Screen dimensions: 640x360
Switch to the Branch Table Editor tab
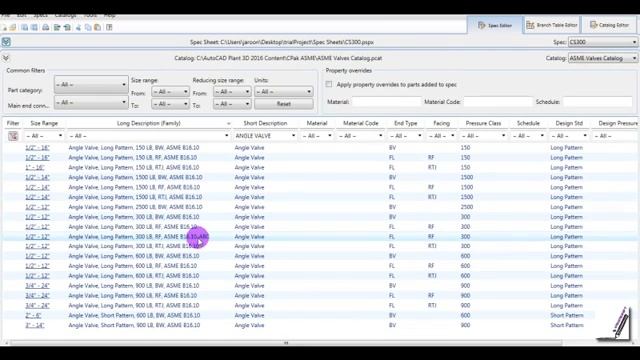pyautogui.click(x=552, y=25)
